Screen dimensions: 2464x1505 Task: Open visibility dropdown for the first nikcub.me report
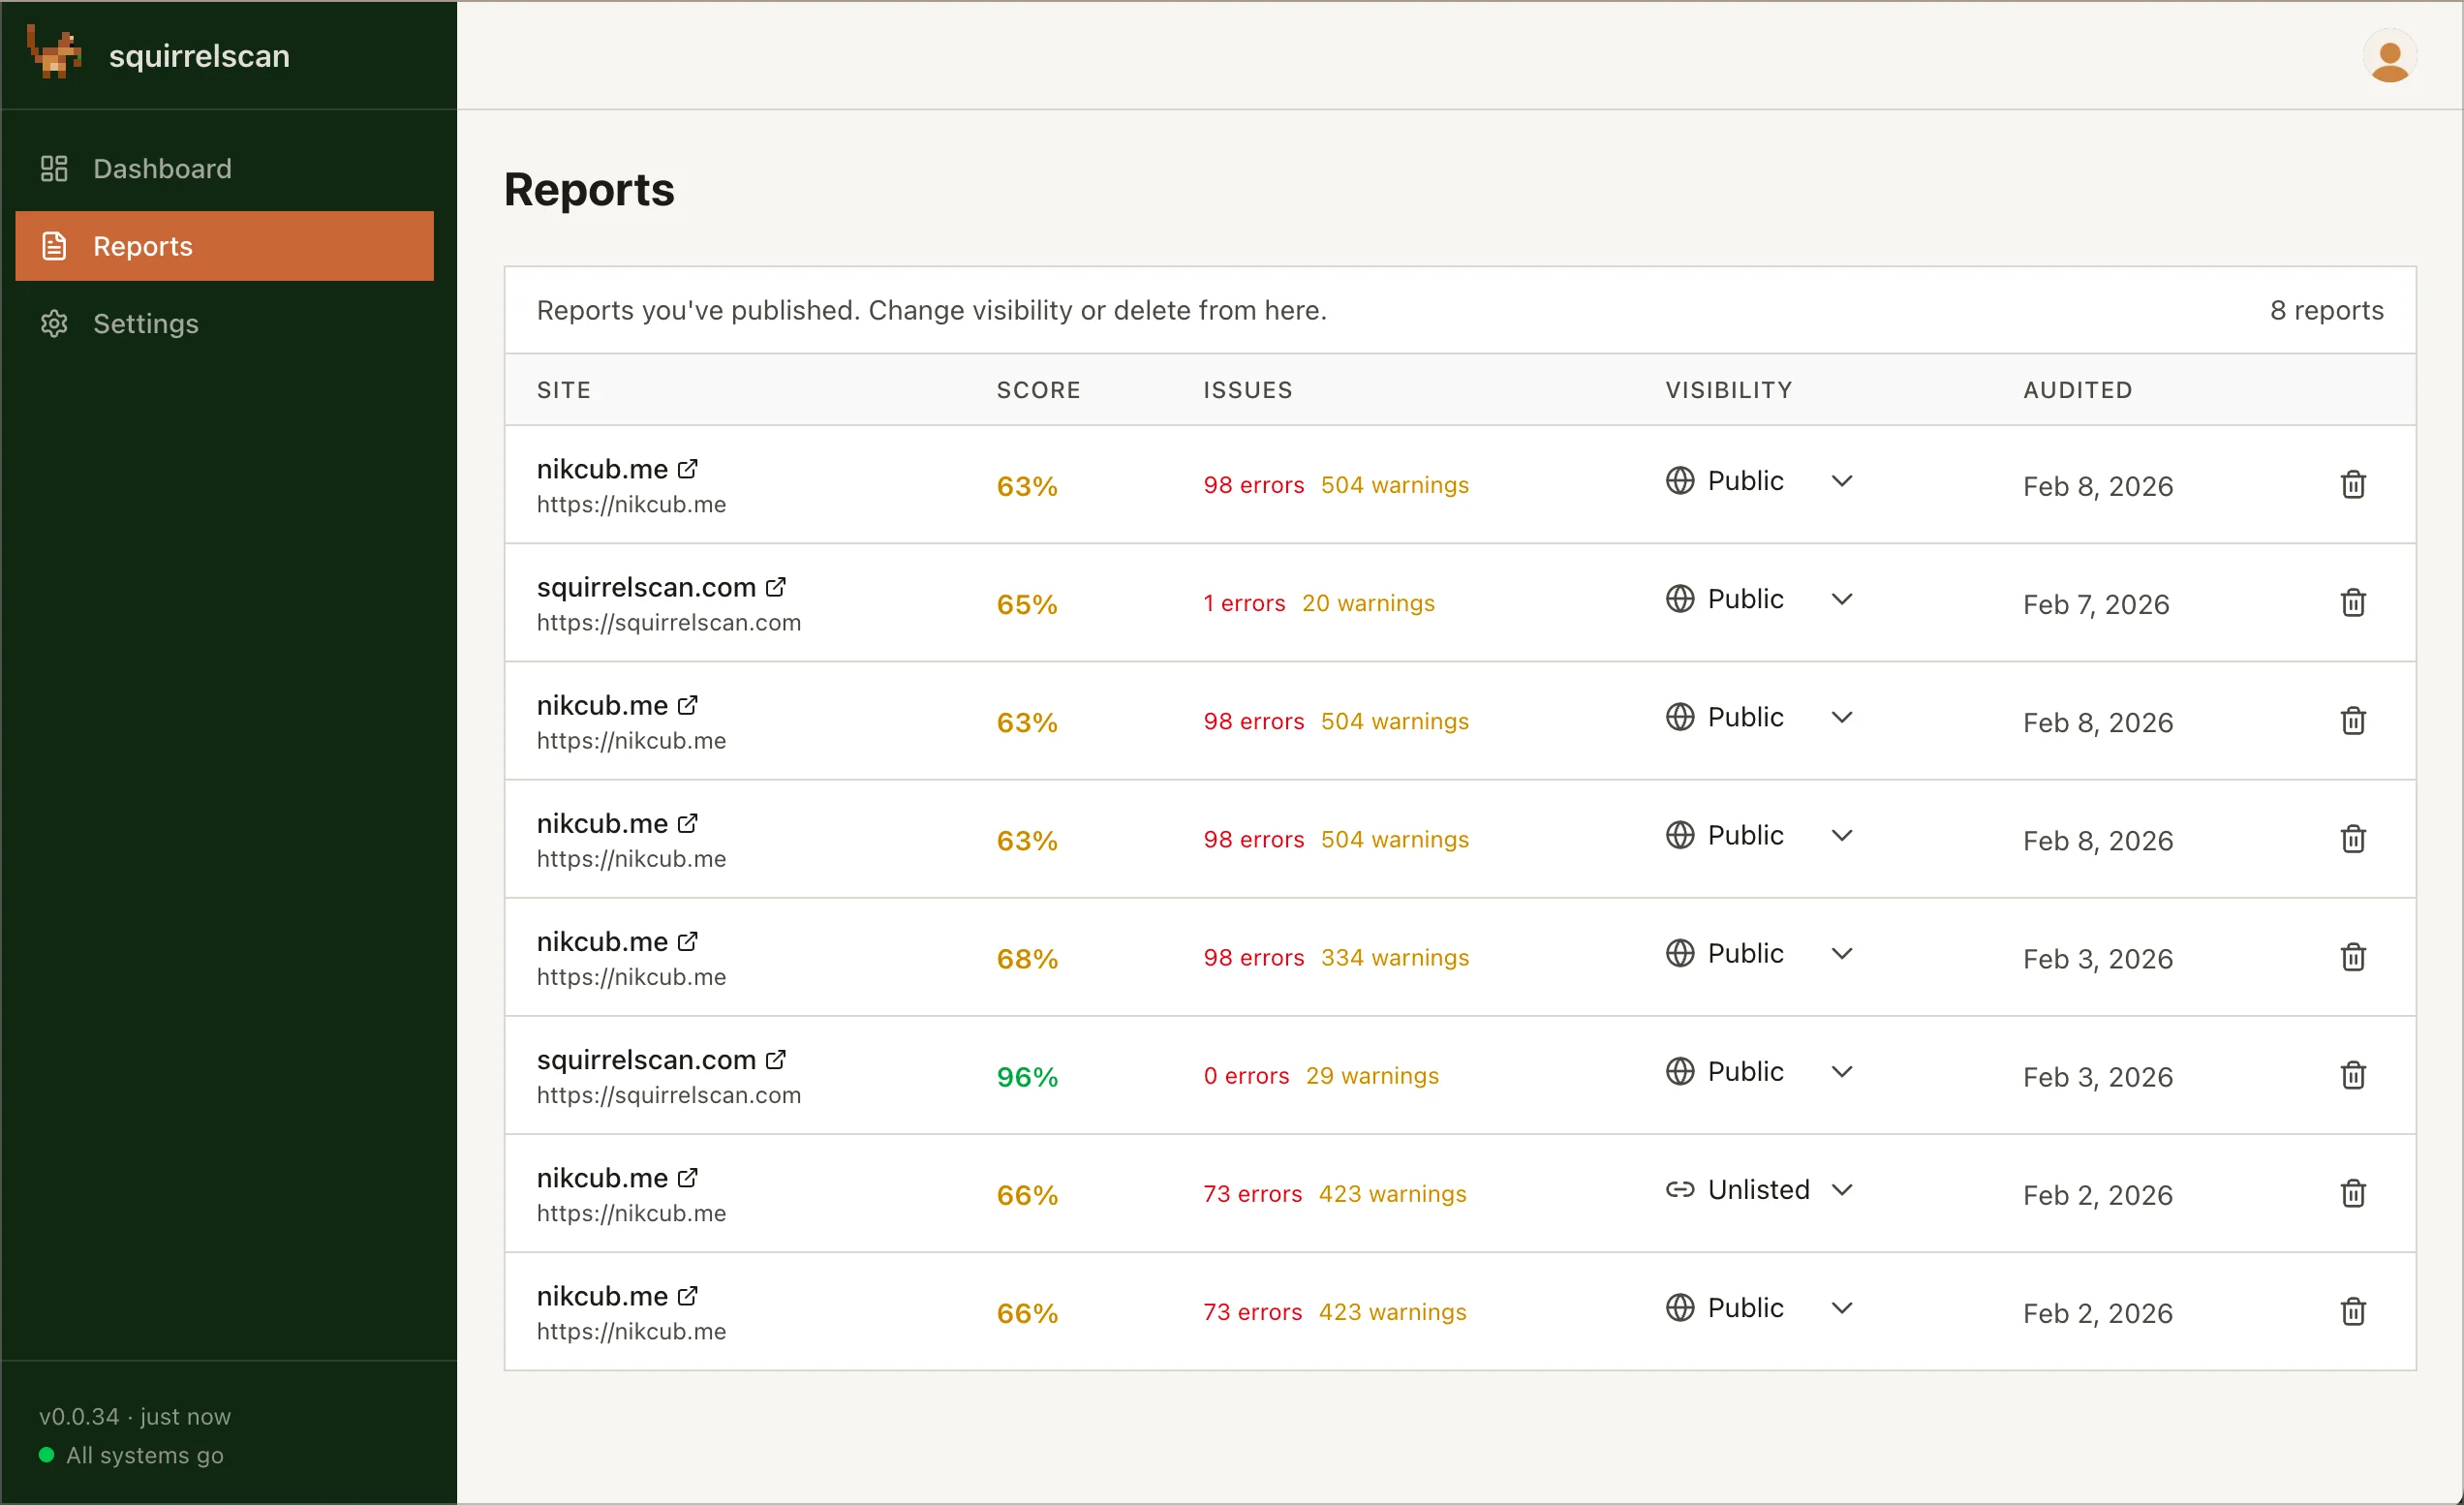(x=1843, y=480)
